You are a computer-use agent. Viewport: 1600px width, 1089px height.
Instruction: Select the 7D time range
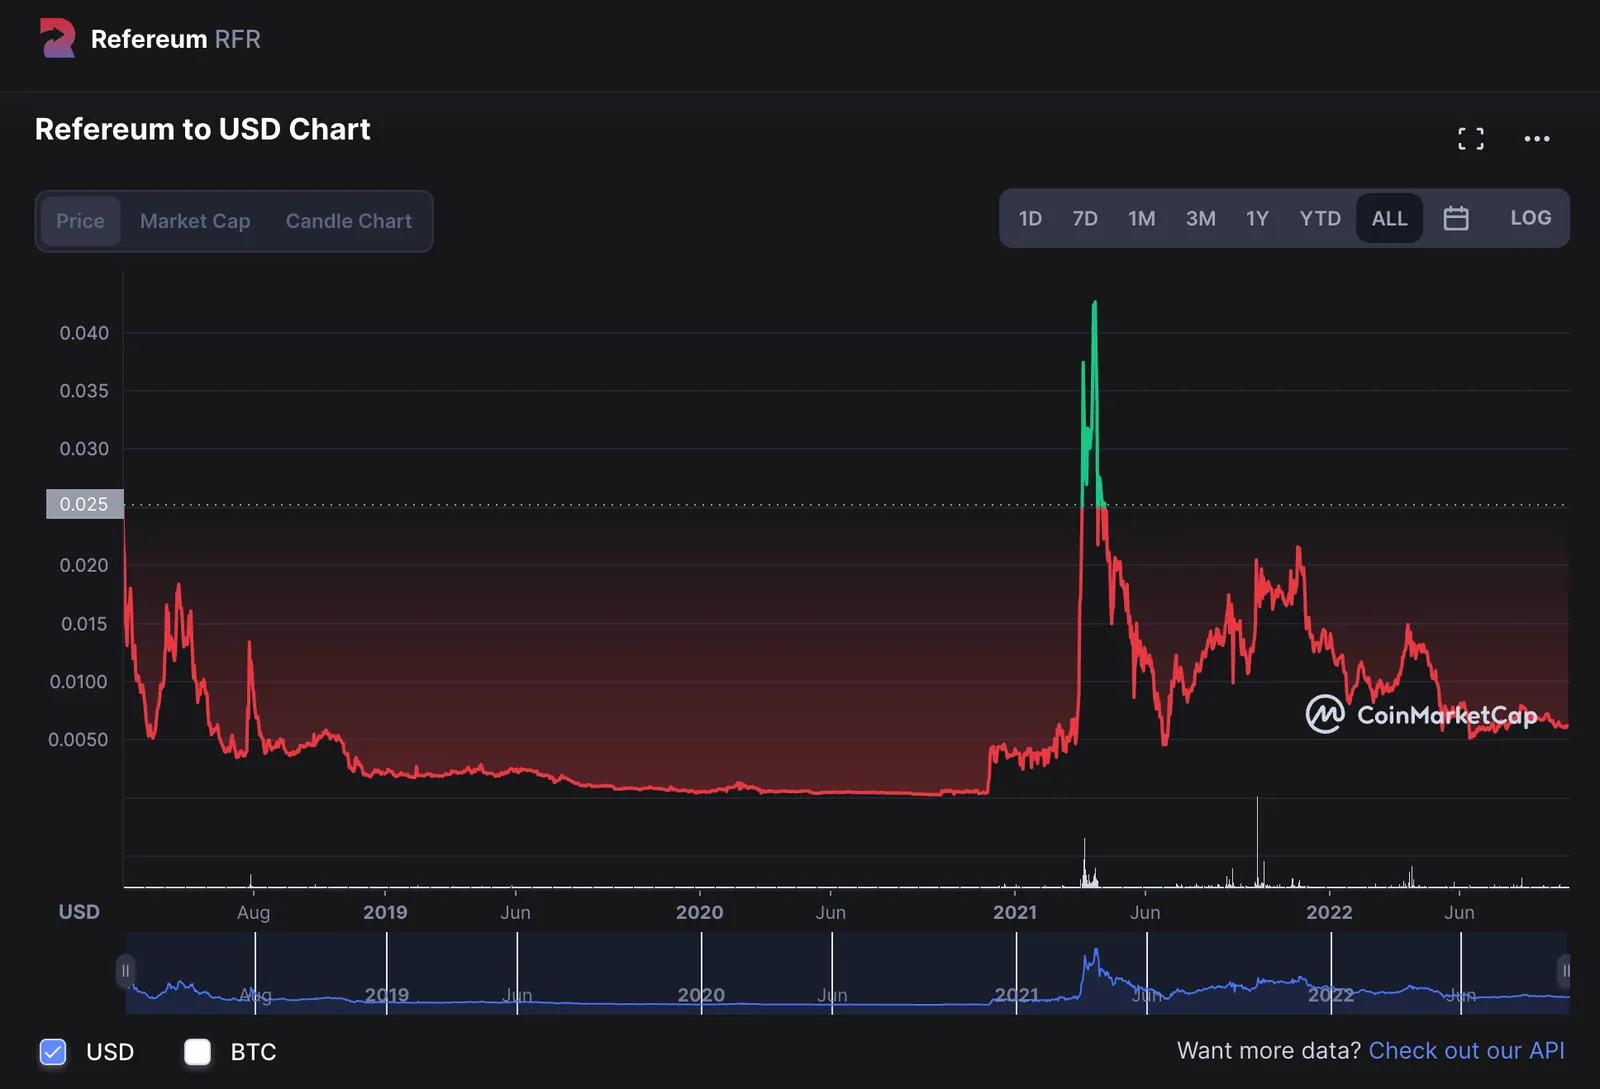tap(1085, 218)
